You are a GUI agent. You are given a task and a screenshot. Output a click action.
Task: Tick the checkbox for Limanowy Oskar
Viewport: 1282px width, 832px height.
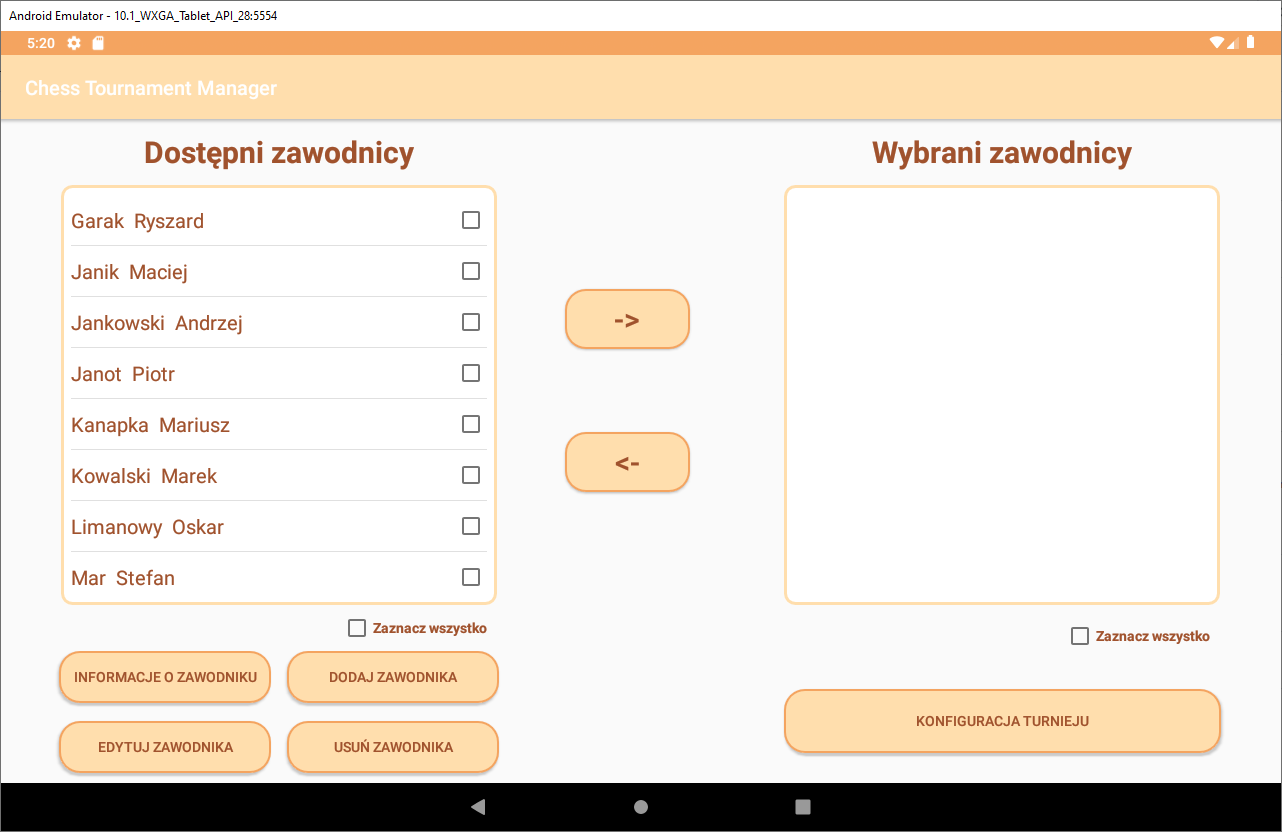coord(471,526)
